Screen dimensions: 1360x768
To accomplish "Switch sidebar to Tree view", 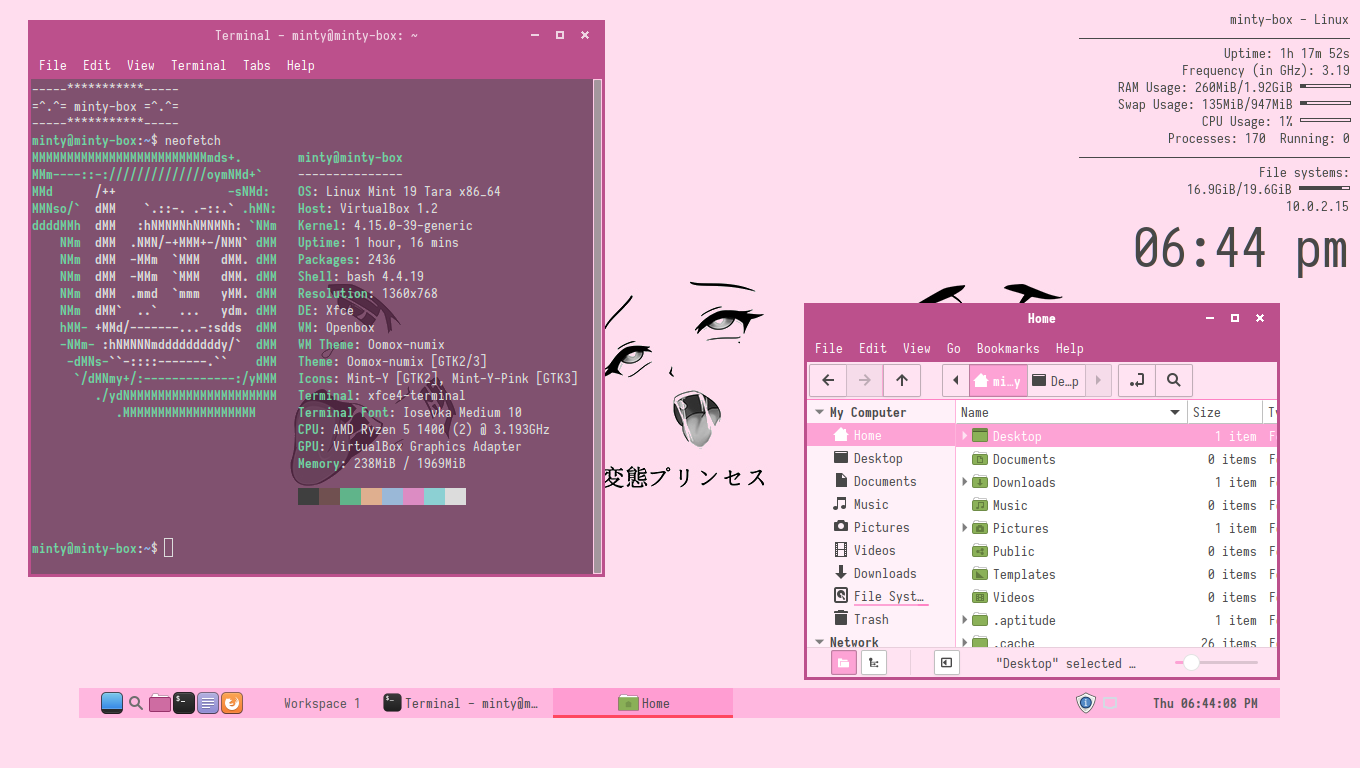I will (874, 663).
